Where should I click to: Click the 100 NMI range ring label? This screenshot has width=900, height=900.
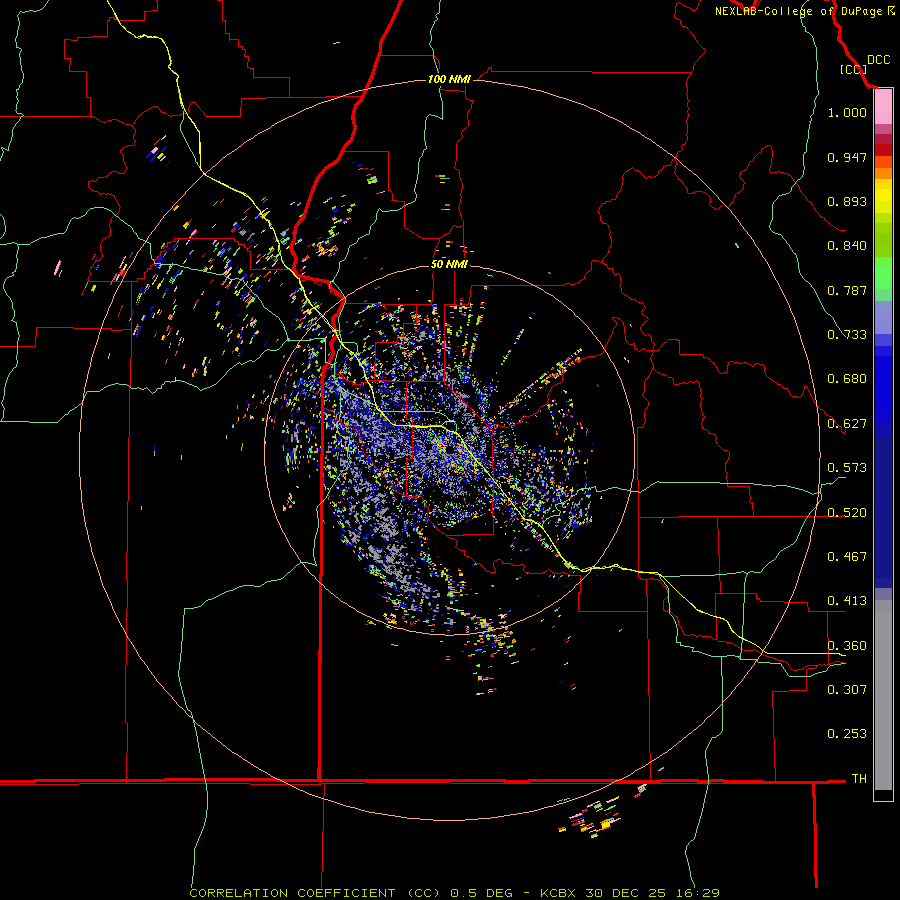tap(449, 79)
